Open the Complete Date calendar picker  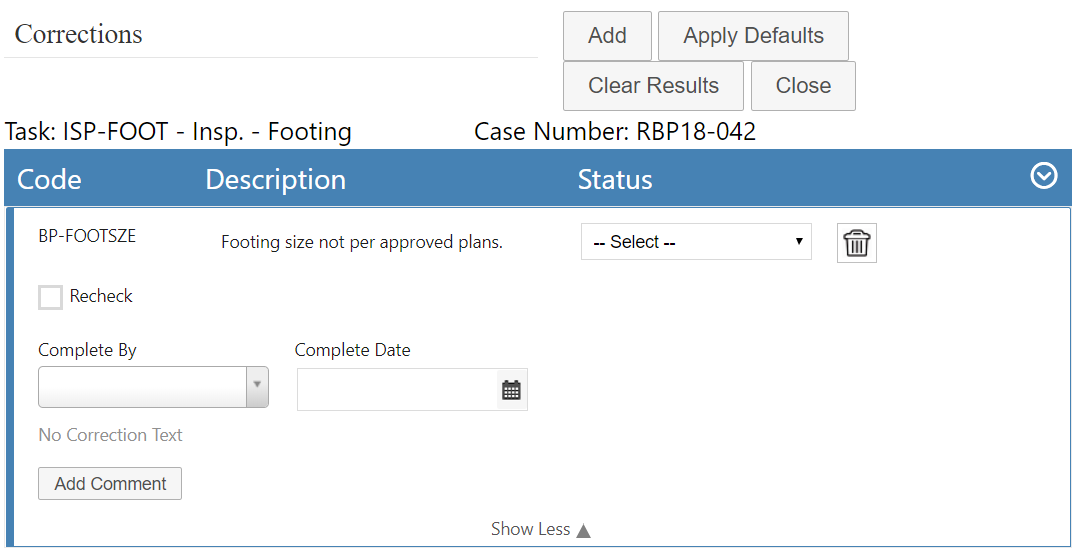click(x=511, y=390)
